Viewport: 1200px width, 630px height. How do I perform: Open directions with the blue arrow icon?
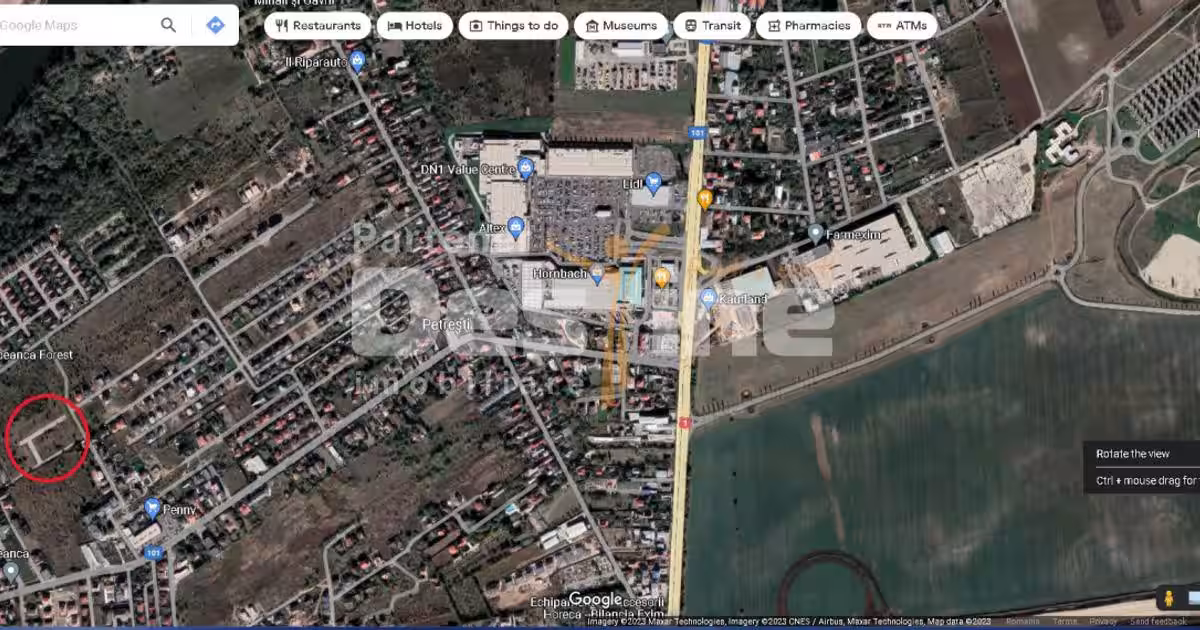coord(215,25)
